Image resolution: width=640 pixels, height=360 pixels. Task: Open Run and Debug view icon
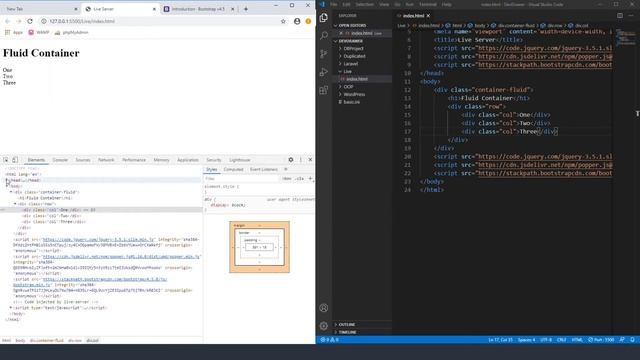point(324,72)
